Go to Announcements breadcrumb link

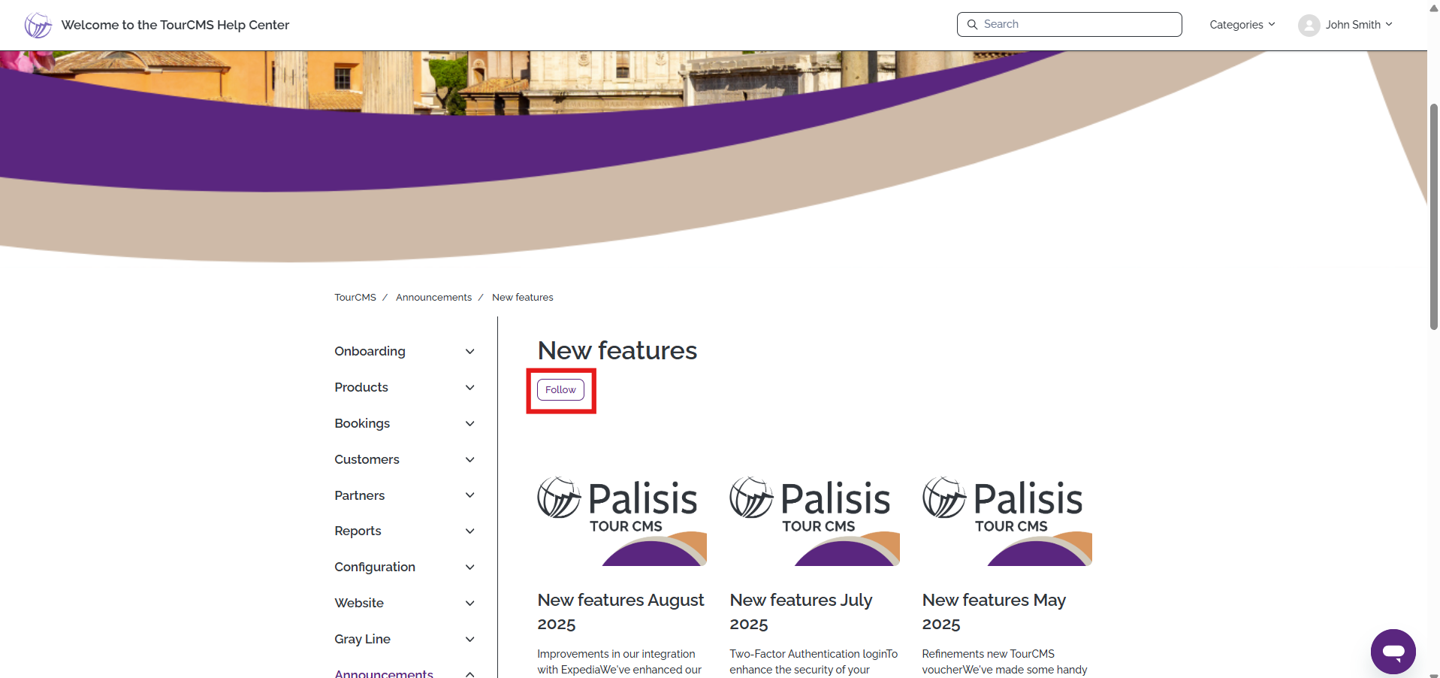point(433,297)
